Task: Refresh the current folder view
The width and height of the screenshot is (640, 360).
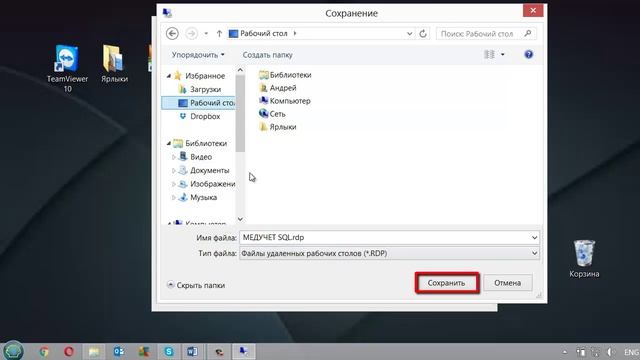Action: [x=423, y=33]
